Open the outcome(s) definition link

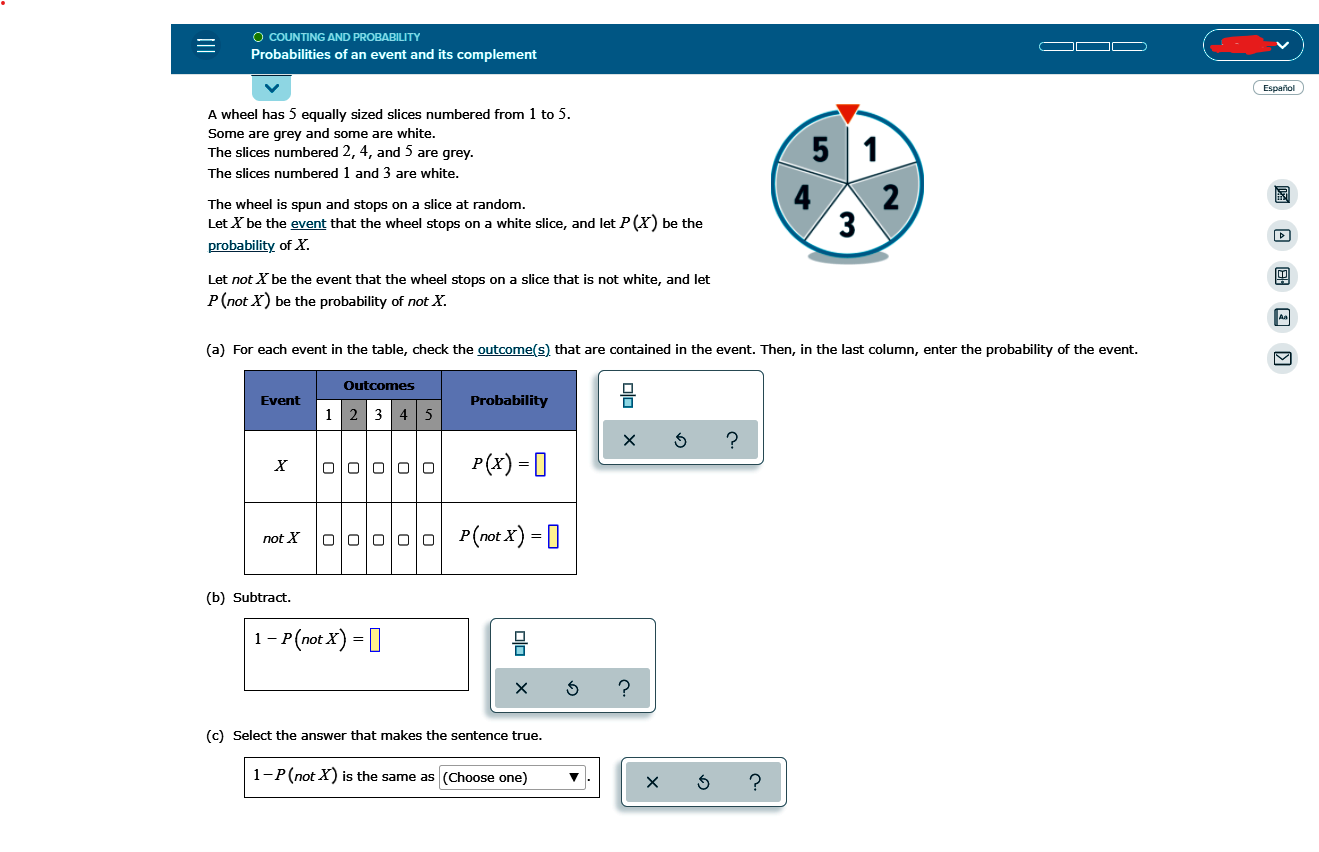[515, 349]
